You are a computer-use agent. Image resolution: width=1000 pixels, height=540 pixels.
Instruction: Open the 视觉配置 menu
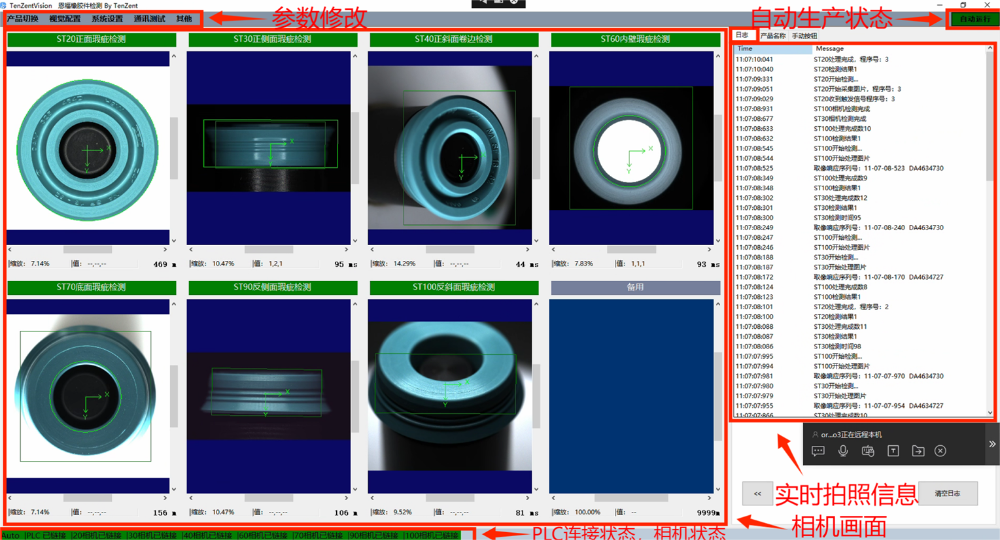tap(65, 18)
